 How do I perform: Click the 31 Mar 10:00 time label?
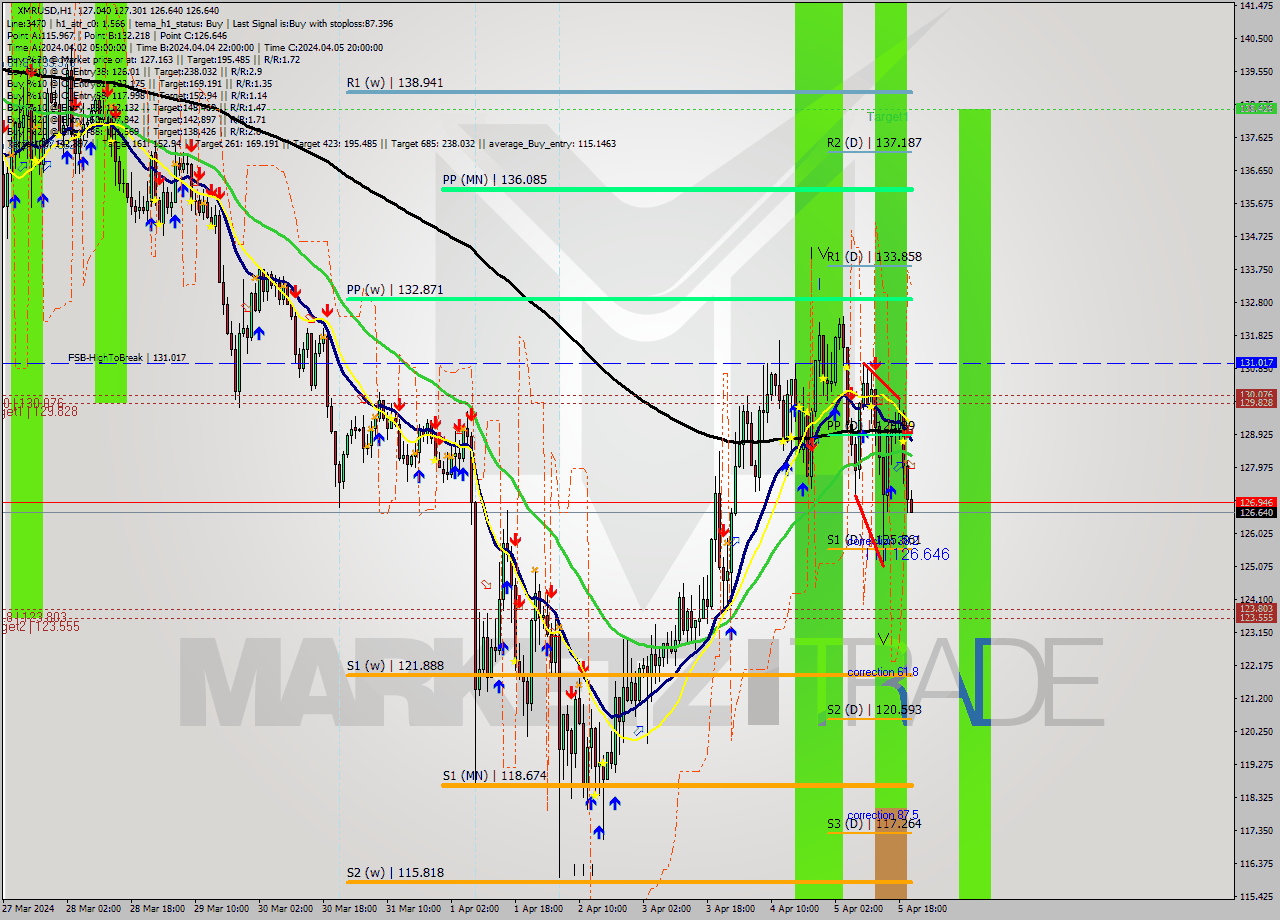pyautogui.click(x=412, y=909)
